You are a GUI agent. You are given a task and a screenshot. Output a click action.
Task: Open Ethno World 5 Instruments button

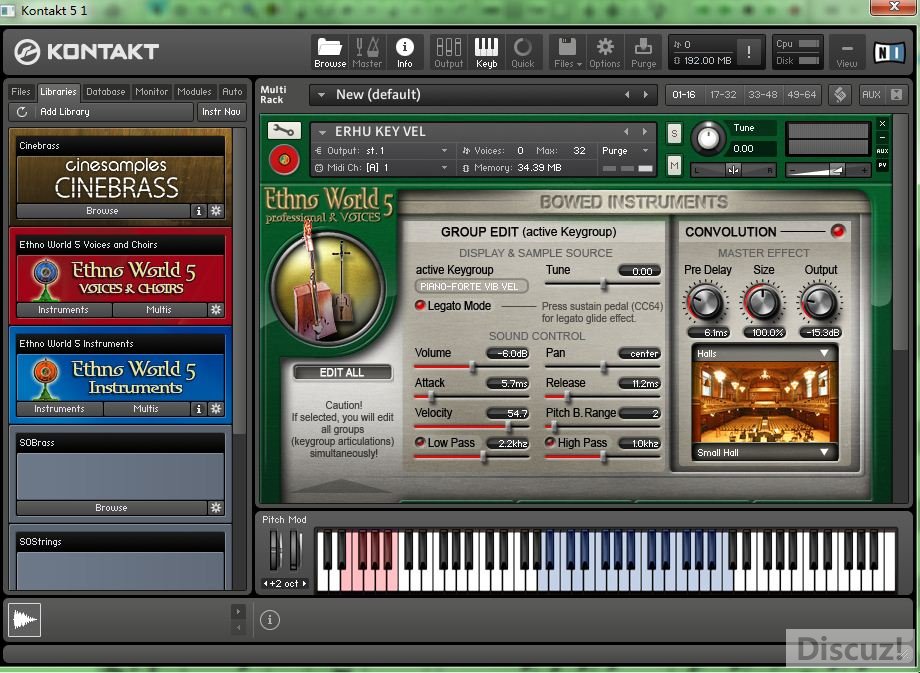coord(59,408)
